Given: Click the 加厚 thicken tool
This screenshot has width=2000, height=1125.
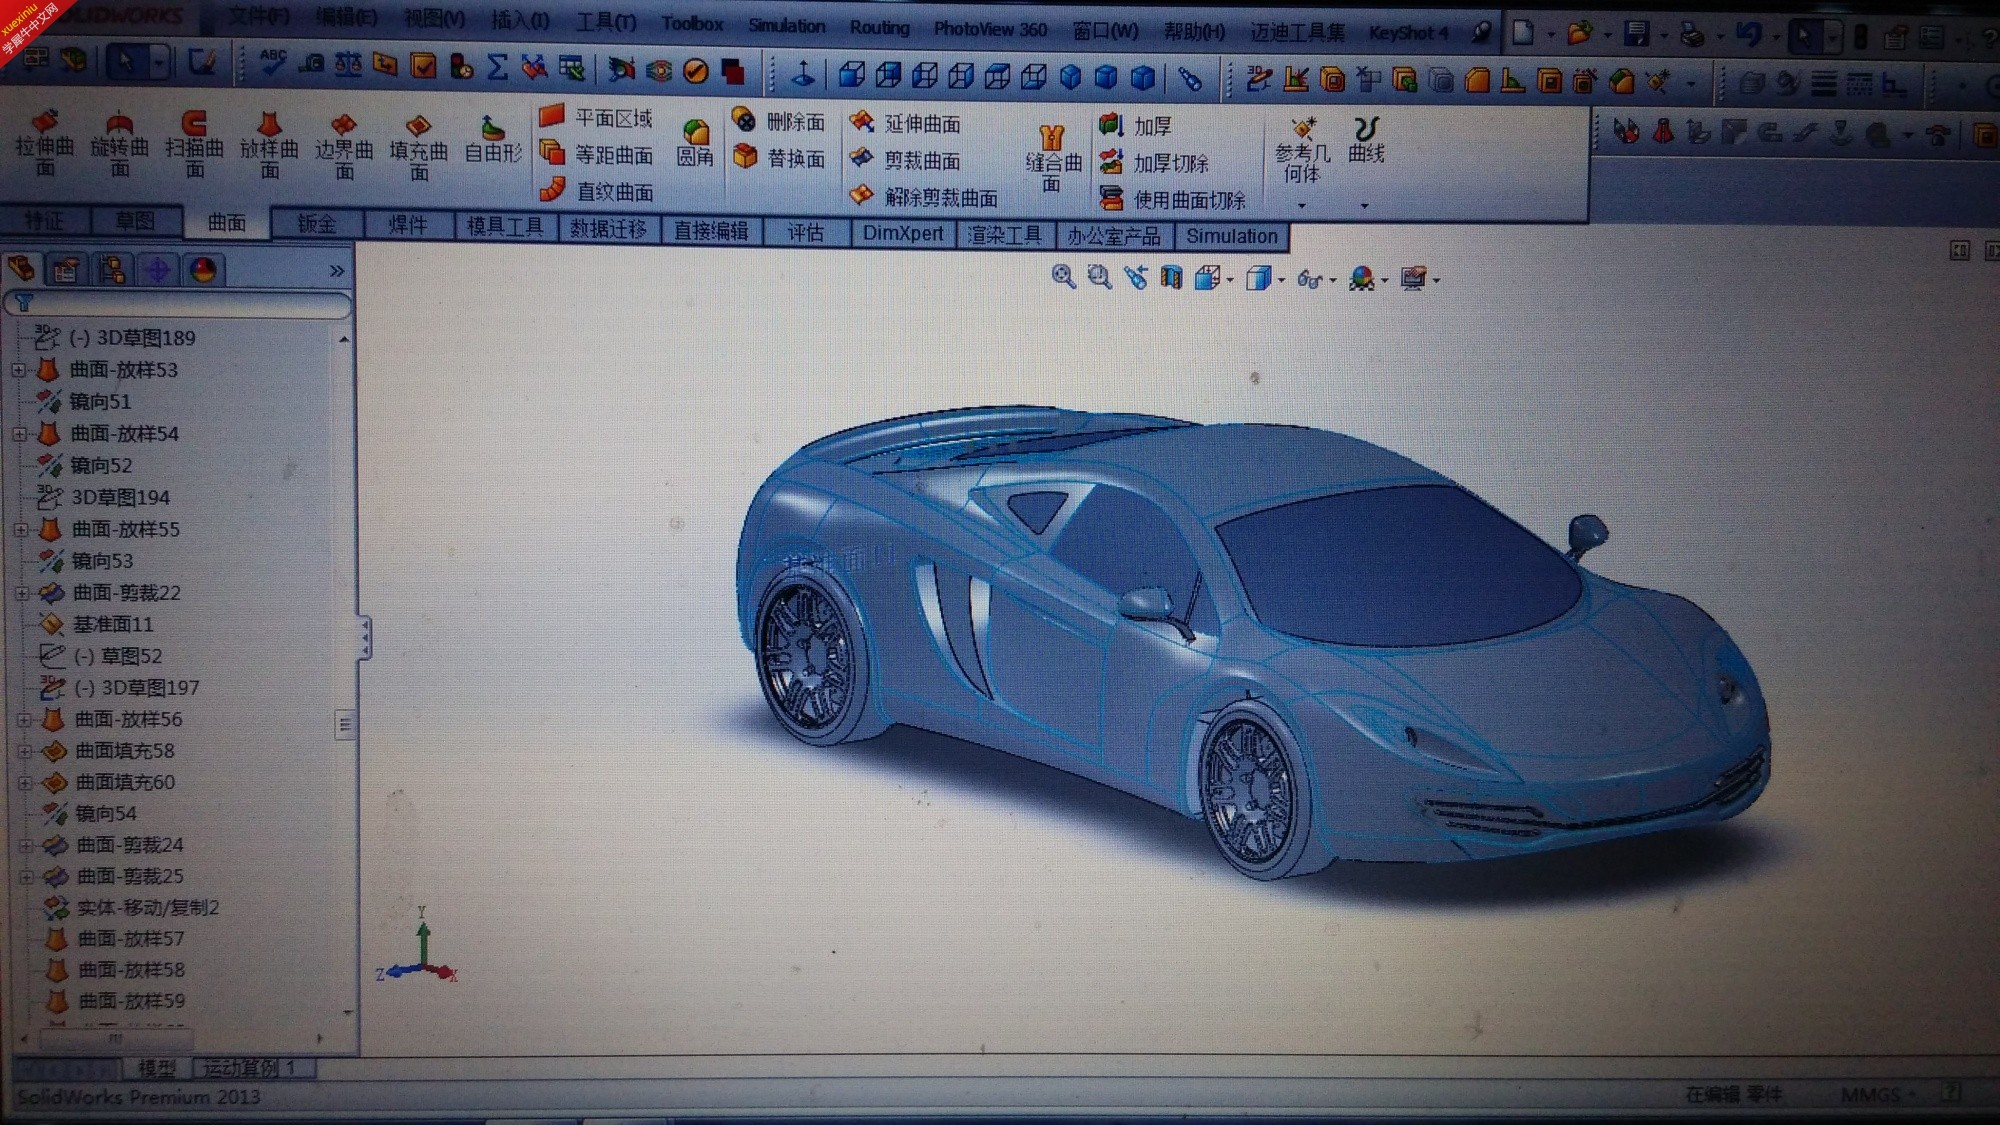Looking at the screenshot, I should 1135,126.
